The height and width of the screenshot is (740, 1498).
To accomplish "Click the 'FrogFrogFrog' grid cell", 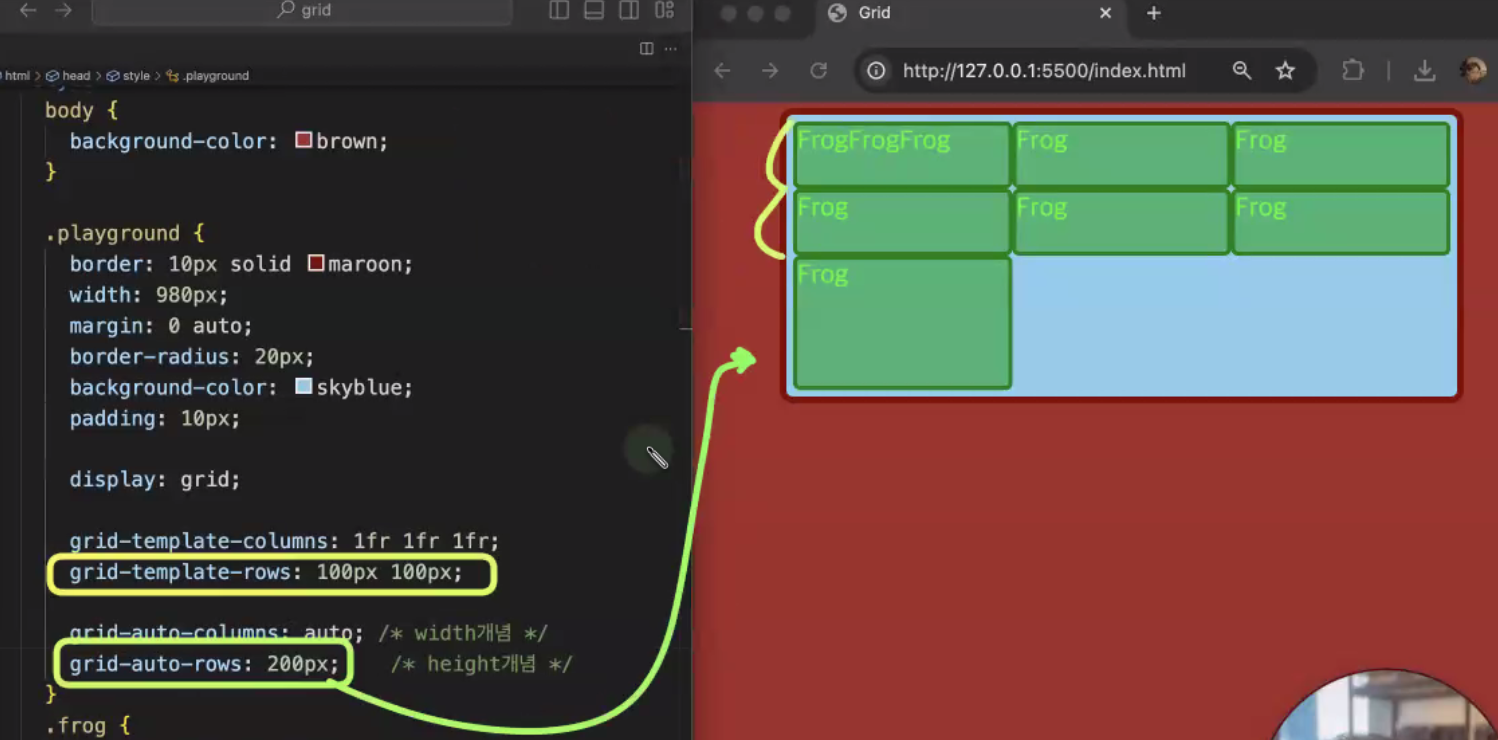I will [902, 155].
